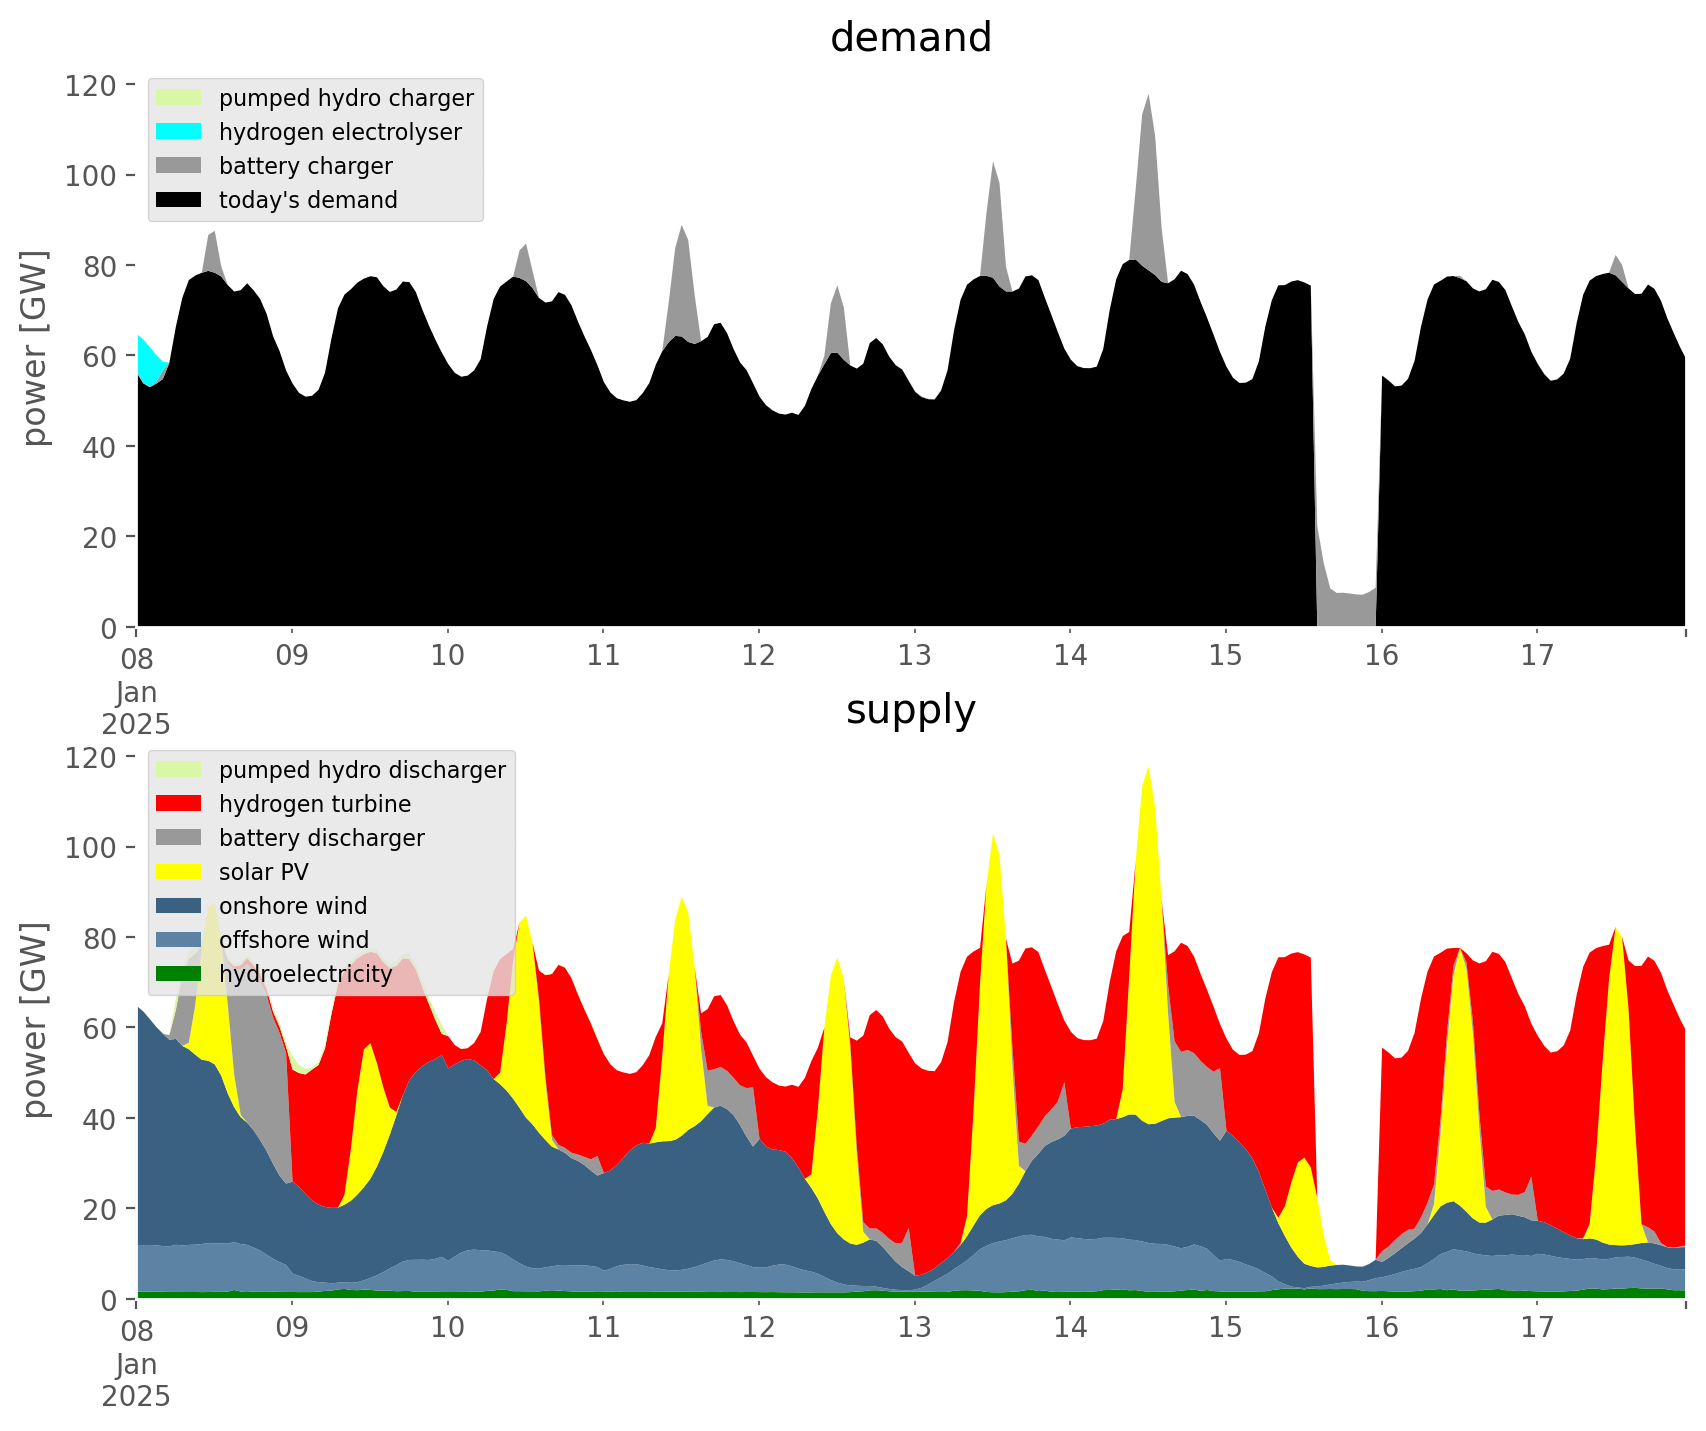Click the dark blue onshore wind legend swatch
Screen dimensions: 1706x1431
179,906
